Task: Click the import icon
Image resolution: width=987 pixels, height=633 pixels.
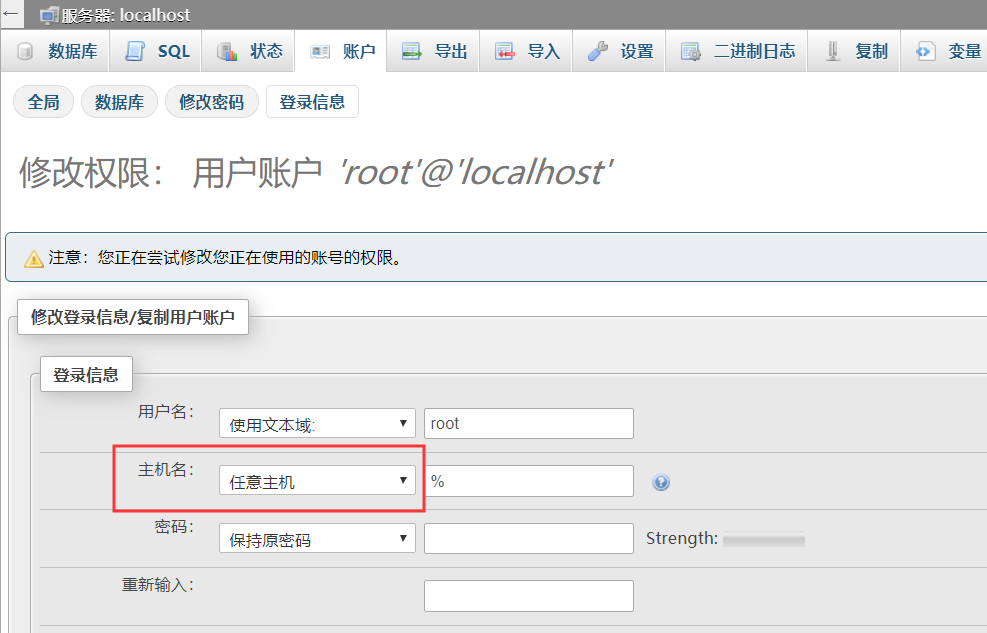Action: [x=504, y=52]
